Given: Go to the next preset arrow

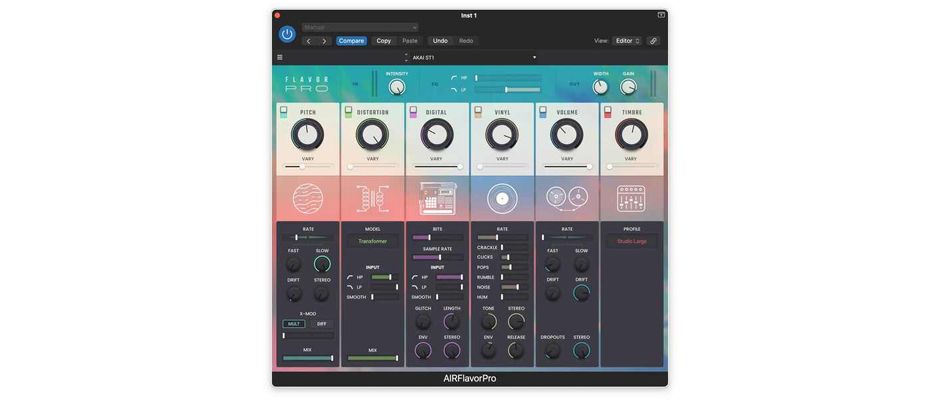Looking at the screenshot, I should (324, 41).
